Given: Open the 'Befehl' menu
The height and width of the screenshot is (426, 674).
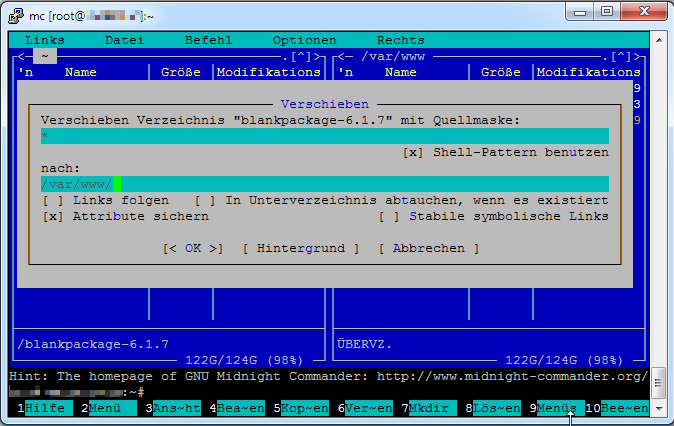Looking at the screenshot, I should click(208, 40).
